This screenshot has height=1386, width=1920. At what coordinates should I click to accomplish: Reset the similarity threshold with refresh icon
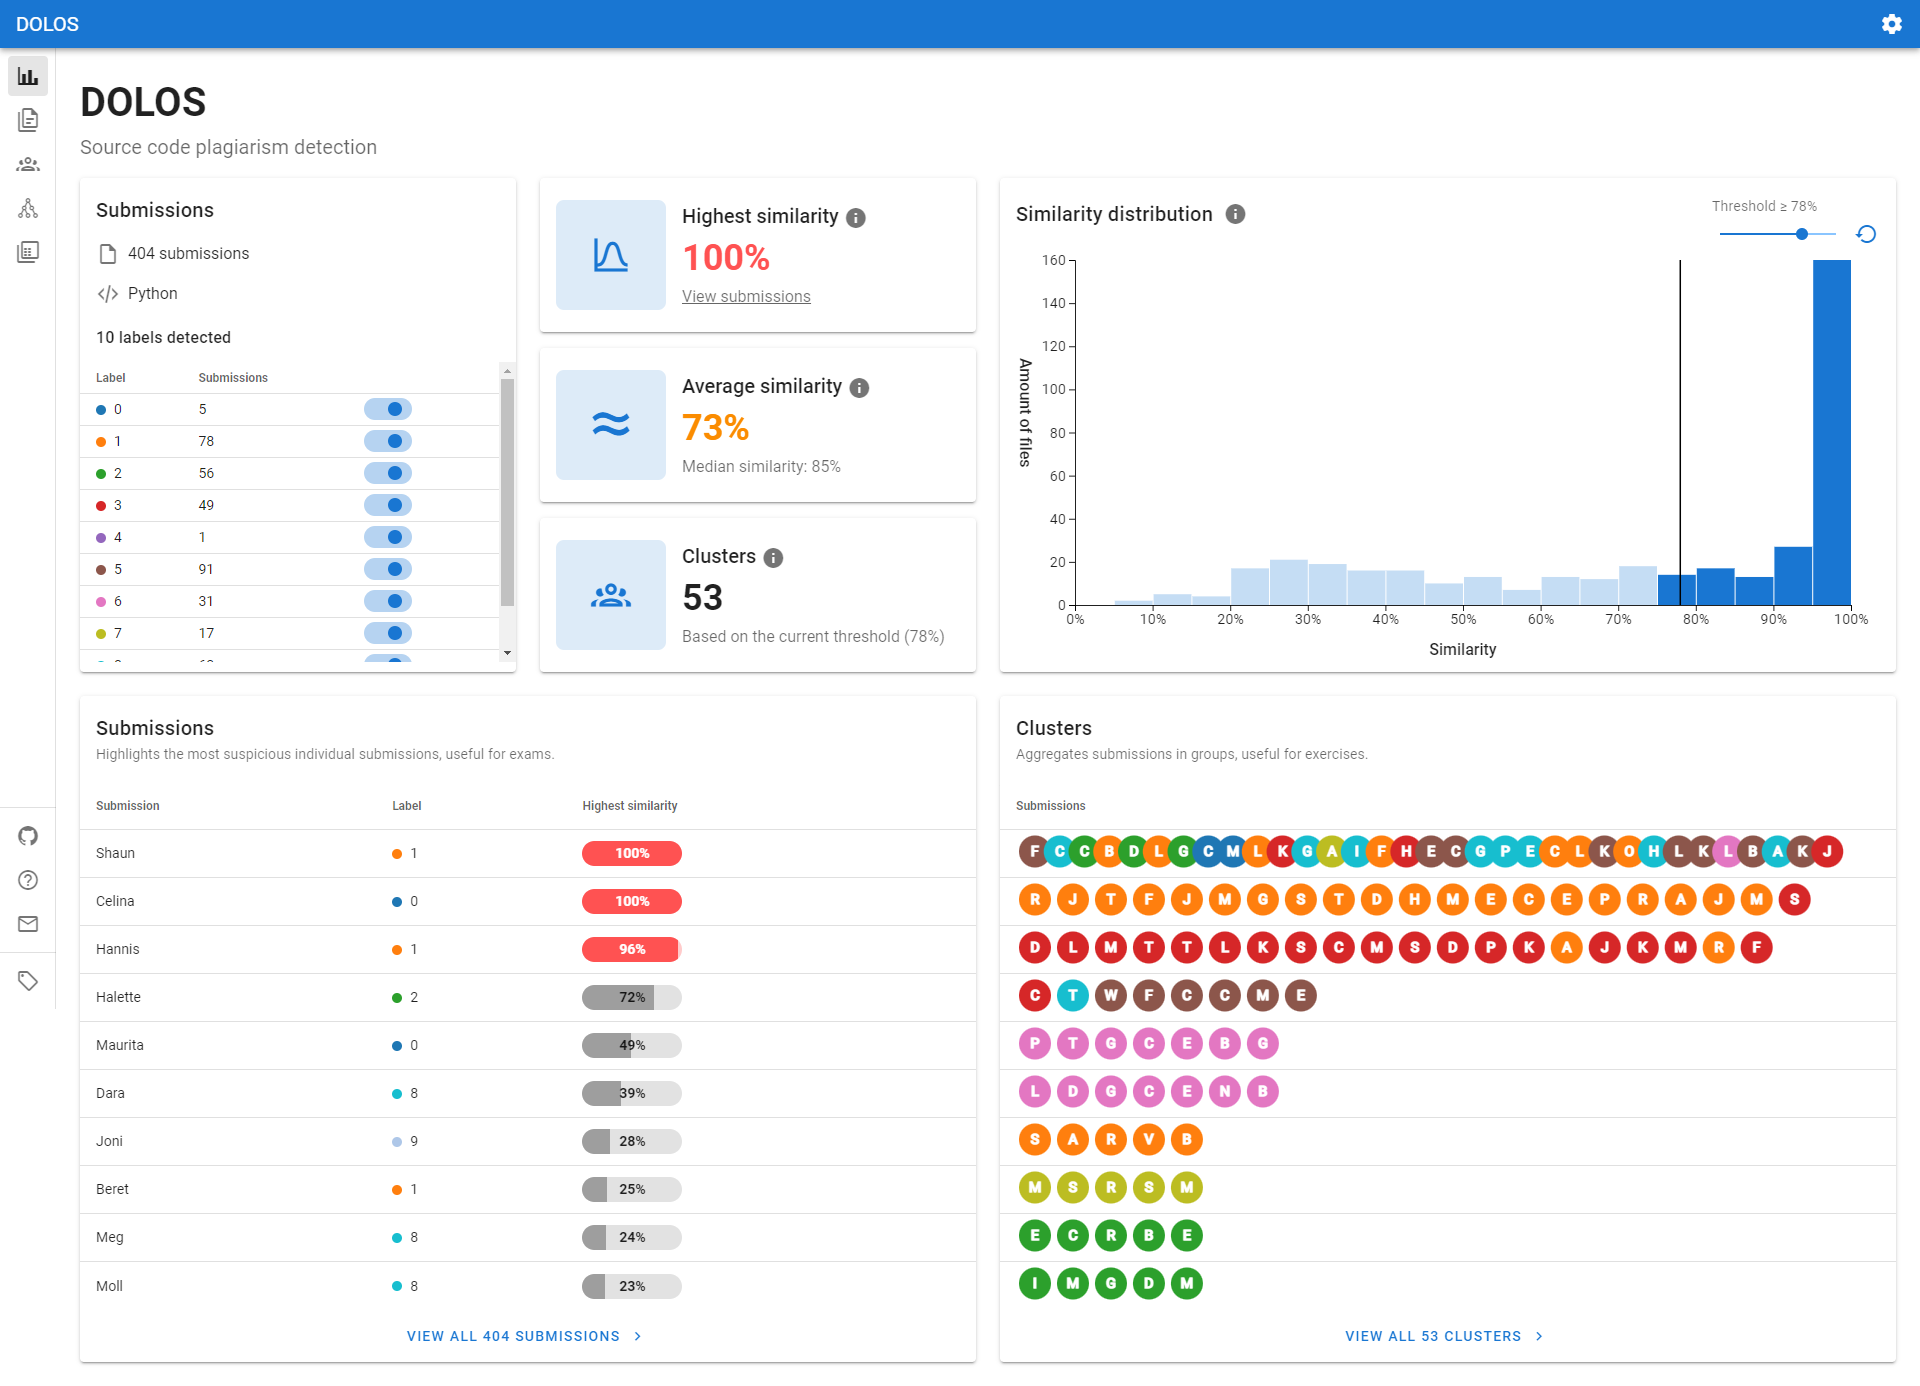pos(1866,234)
